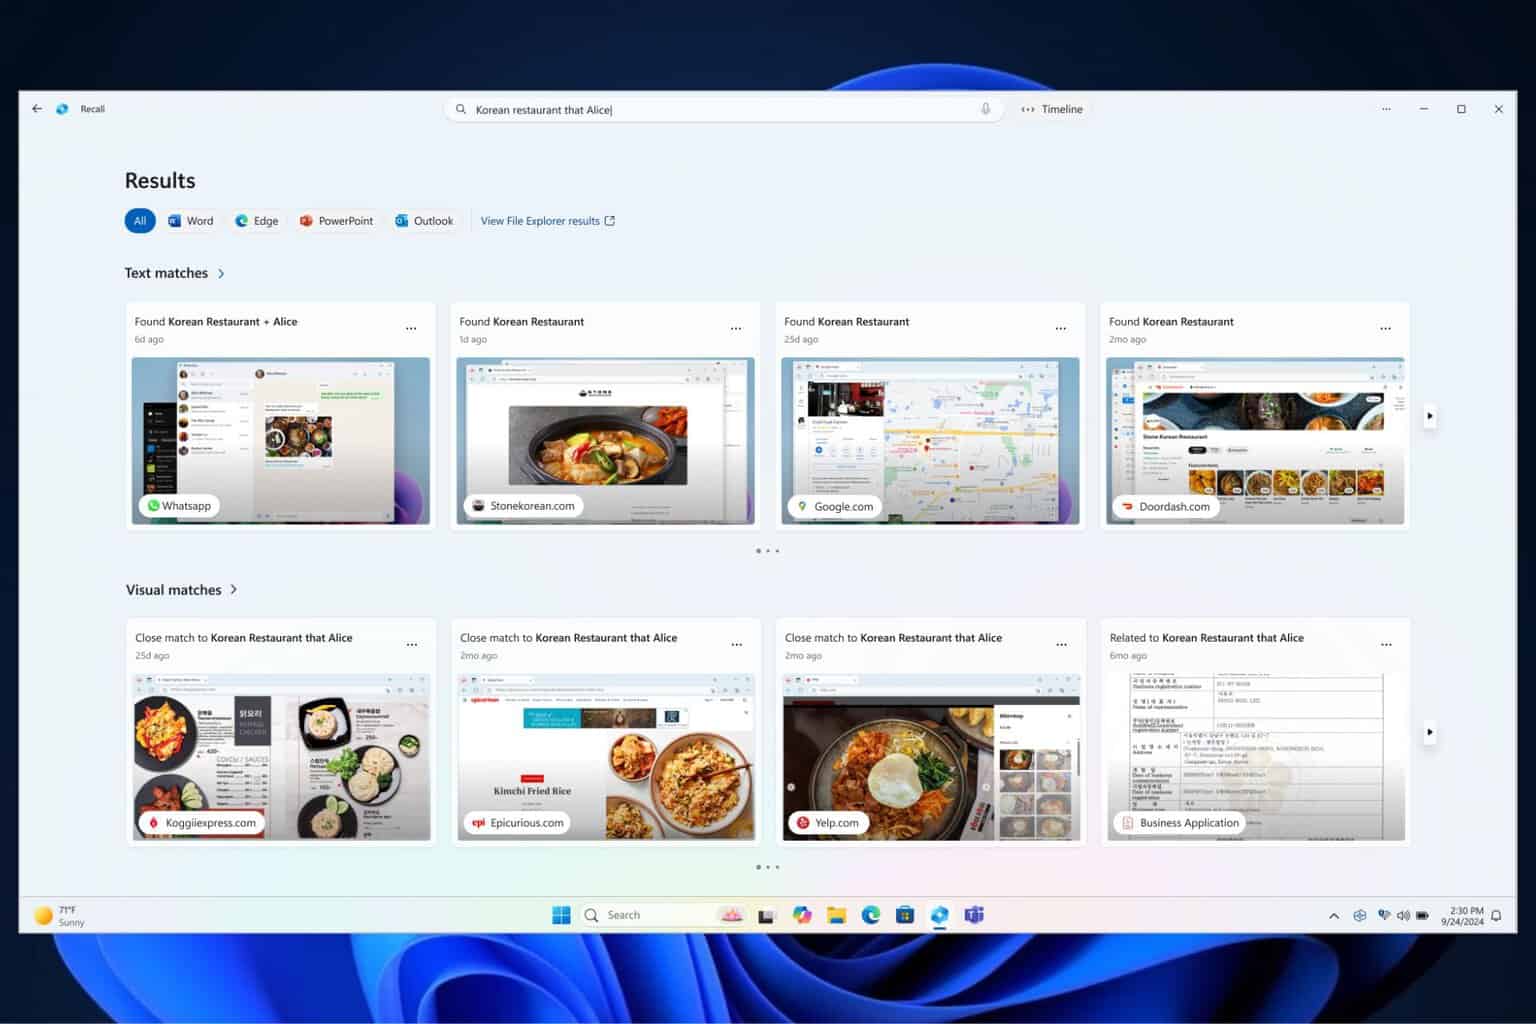Image resolution: width=1536 pixels, height=1024 pixels.
Task: Open the notification bell
Action: [x=1496, y=916]
